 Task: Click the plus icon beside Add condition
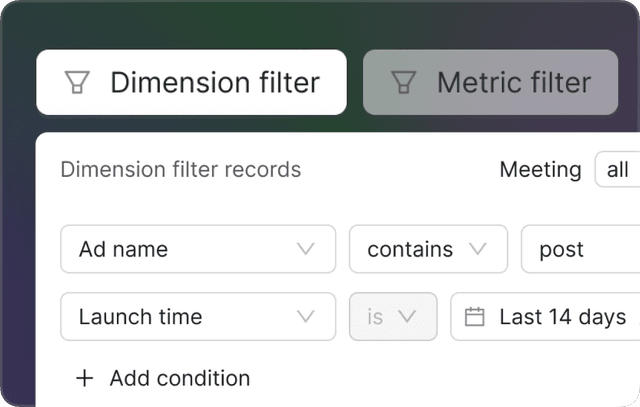point(85,378)
